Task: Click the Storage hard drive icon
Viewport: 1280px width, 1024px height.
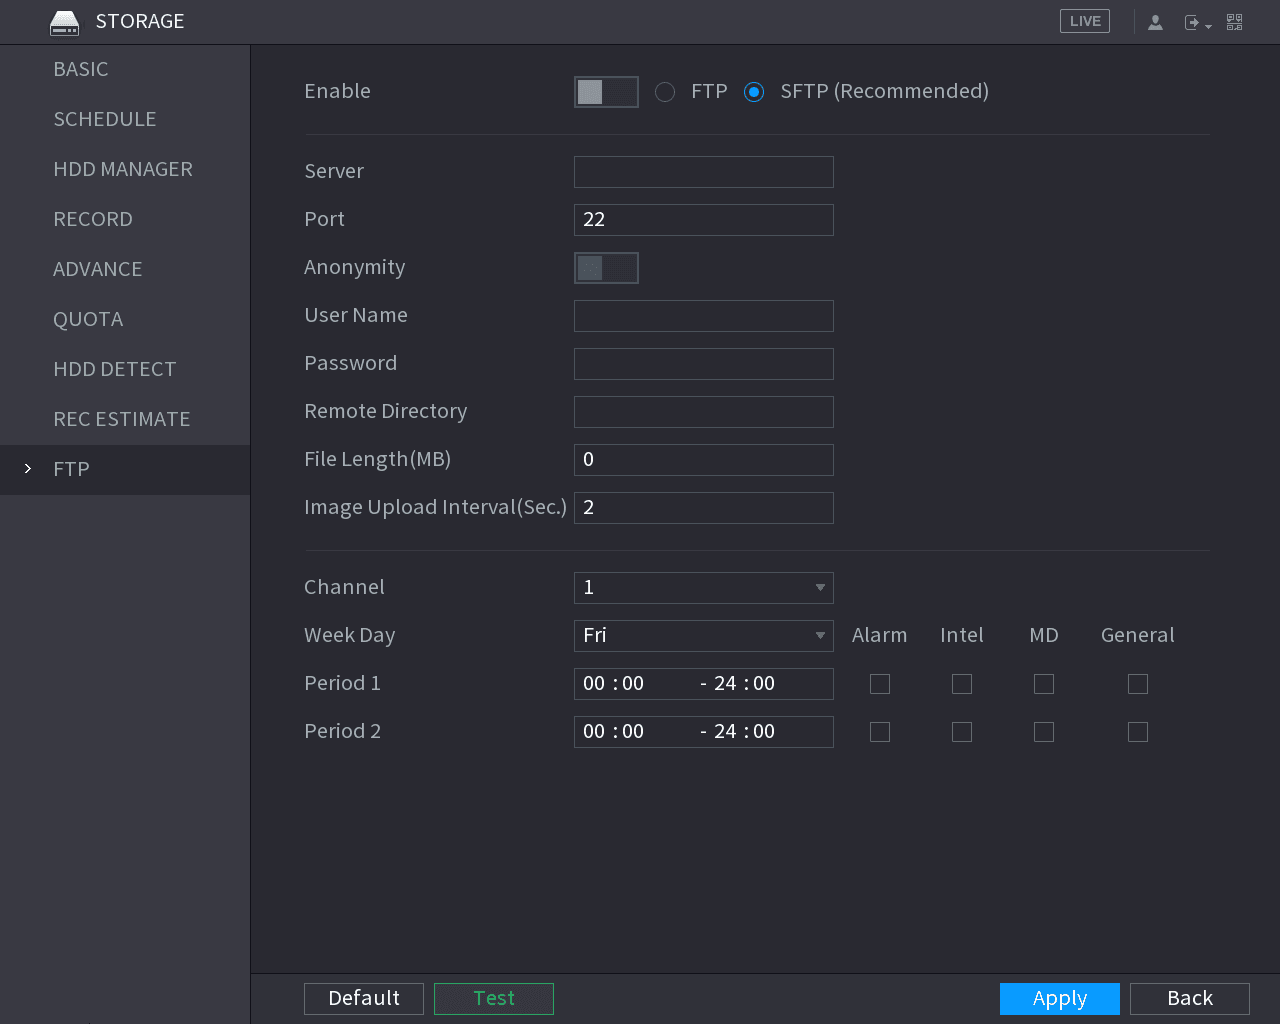Action: click(64, 22)
